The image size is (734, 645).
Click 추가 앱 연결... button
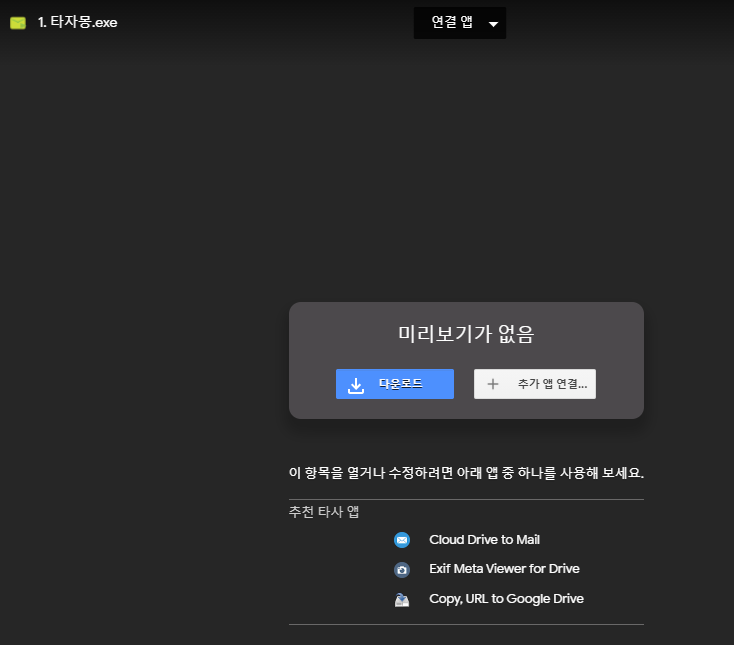535,384
